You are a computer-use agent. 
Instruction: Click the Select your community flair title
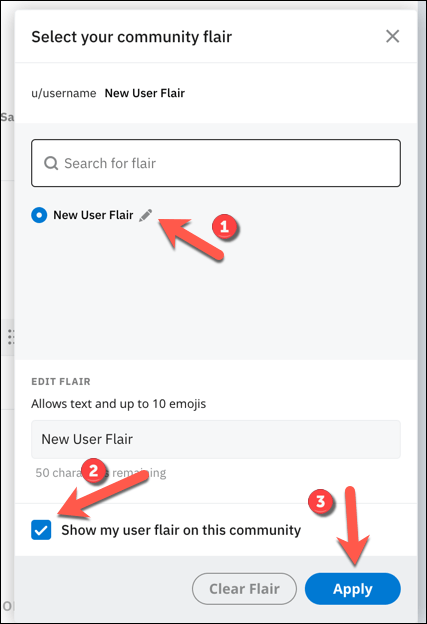(x=132, y=37)
